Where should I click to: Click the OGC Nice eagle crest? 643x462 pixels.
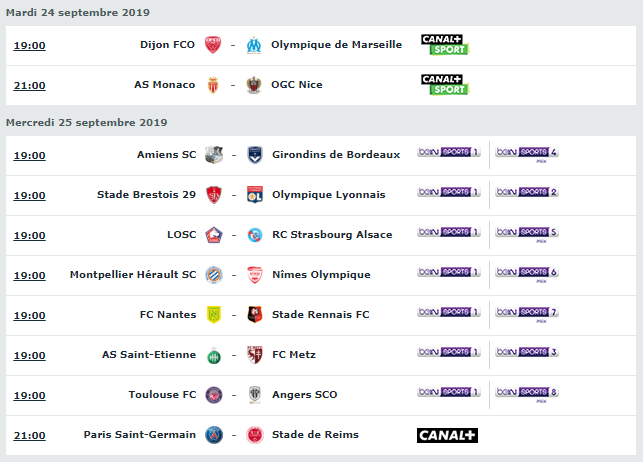click(254, 85)
